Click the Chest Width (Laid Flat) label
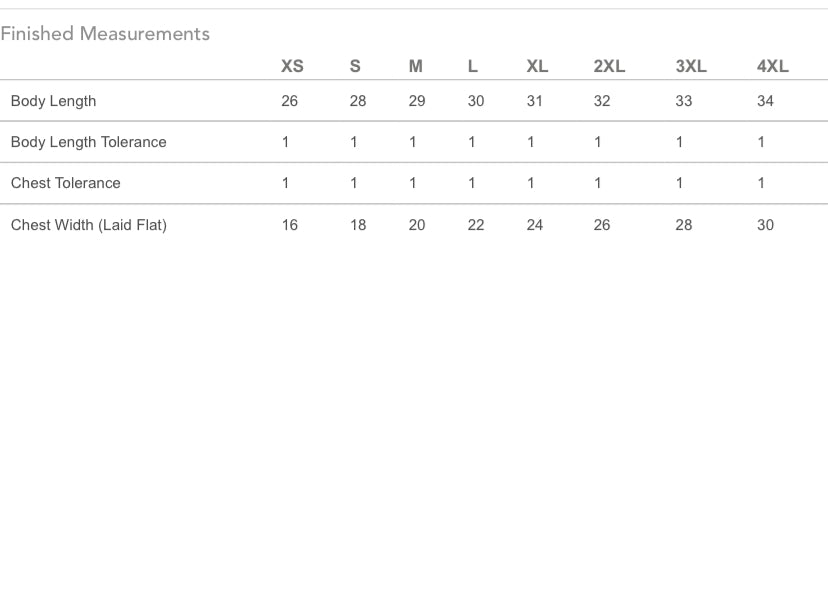The height and width of the screenshot is (599, 828). (x=89, y=225)
